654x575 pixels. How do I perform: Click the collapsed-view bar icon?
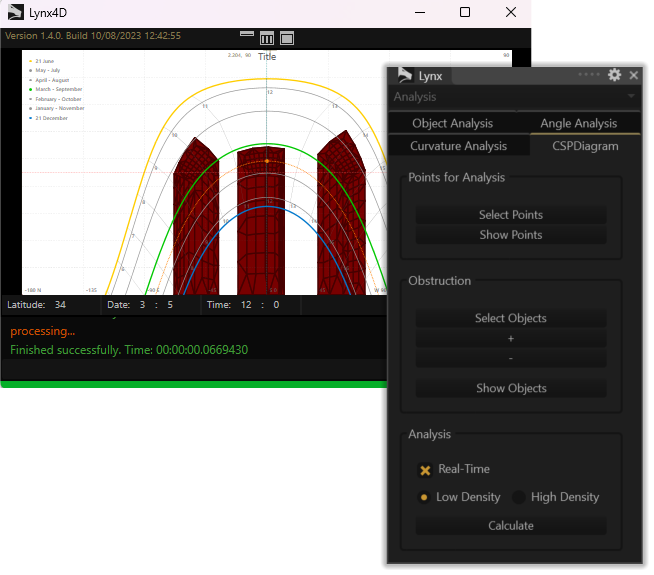[x=247, y=35]
